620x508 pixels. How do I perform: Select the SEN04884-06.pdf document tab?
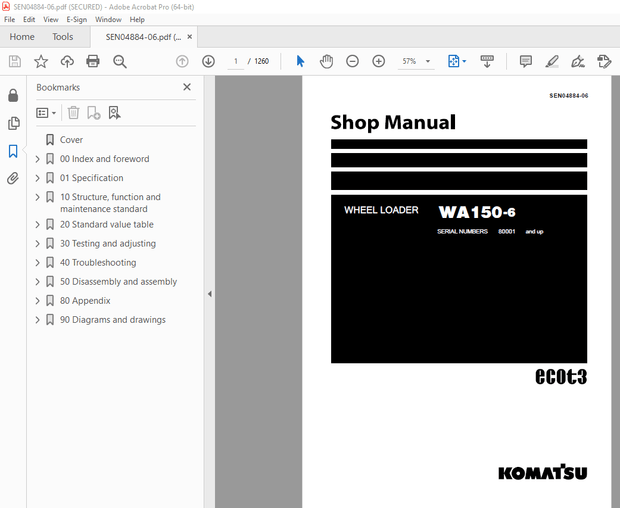click(143, 37)
